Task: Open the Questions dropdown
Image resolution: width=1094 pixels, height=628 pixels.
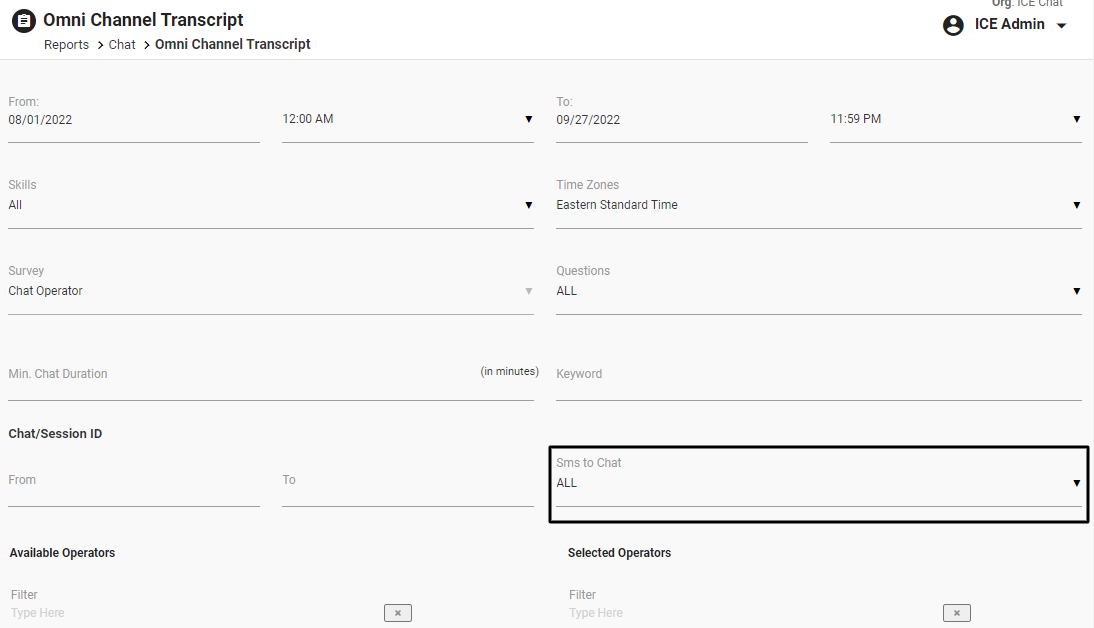Action: (x=1076, y=292)
